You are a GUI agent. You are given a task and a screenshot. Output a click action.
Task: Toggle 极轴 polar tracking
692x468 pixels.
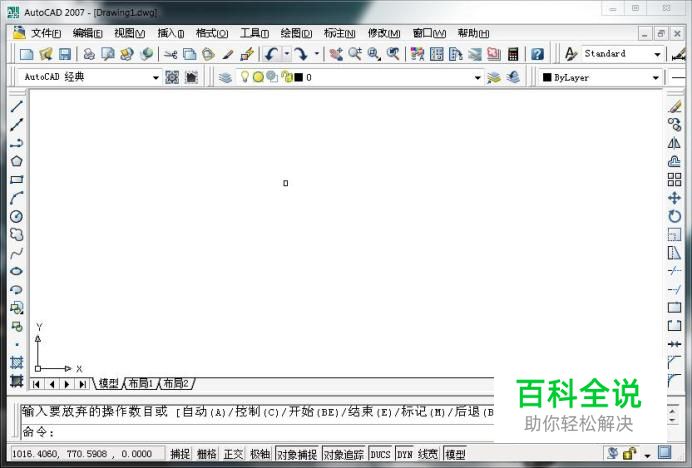pyautogui.click(x=260, y=454)
